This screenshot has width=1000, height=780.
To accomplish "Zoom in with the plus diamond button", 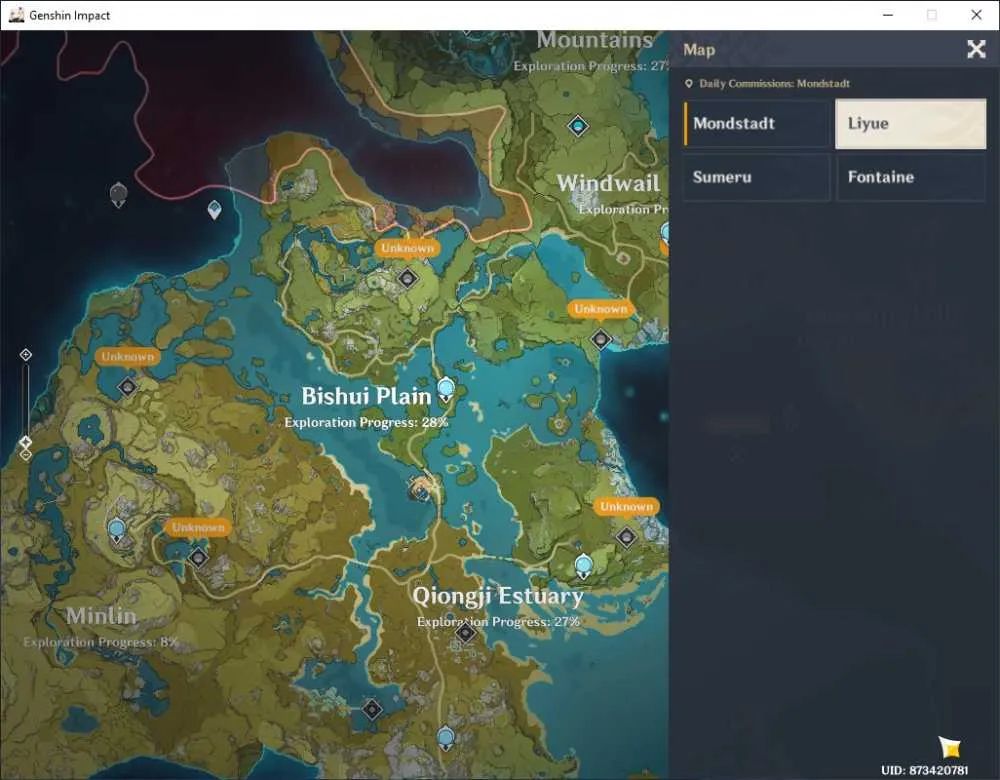I will pyautogui.click(x=26, y=355).
